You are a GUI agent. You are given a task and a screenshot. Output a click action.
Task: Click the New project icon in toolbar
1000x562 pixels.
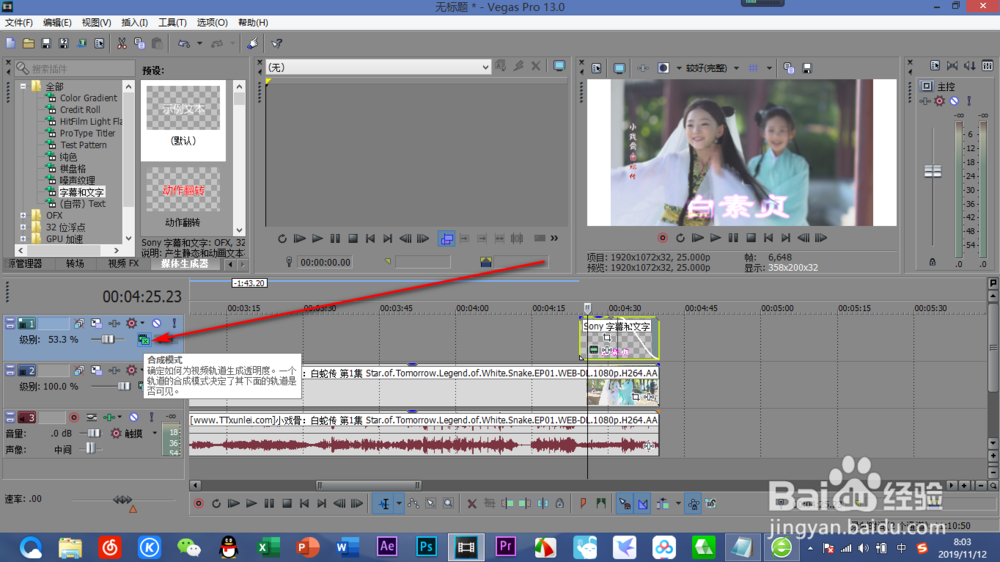pos(11,43)
